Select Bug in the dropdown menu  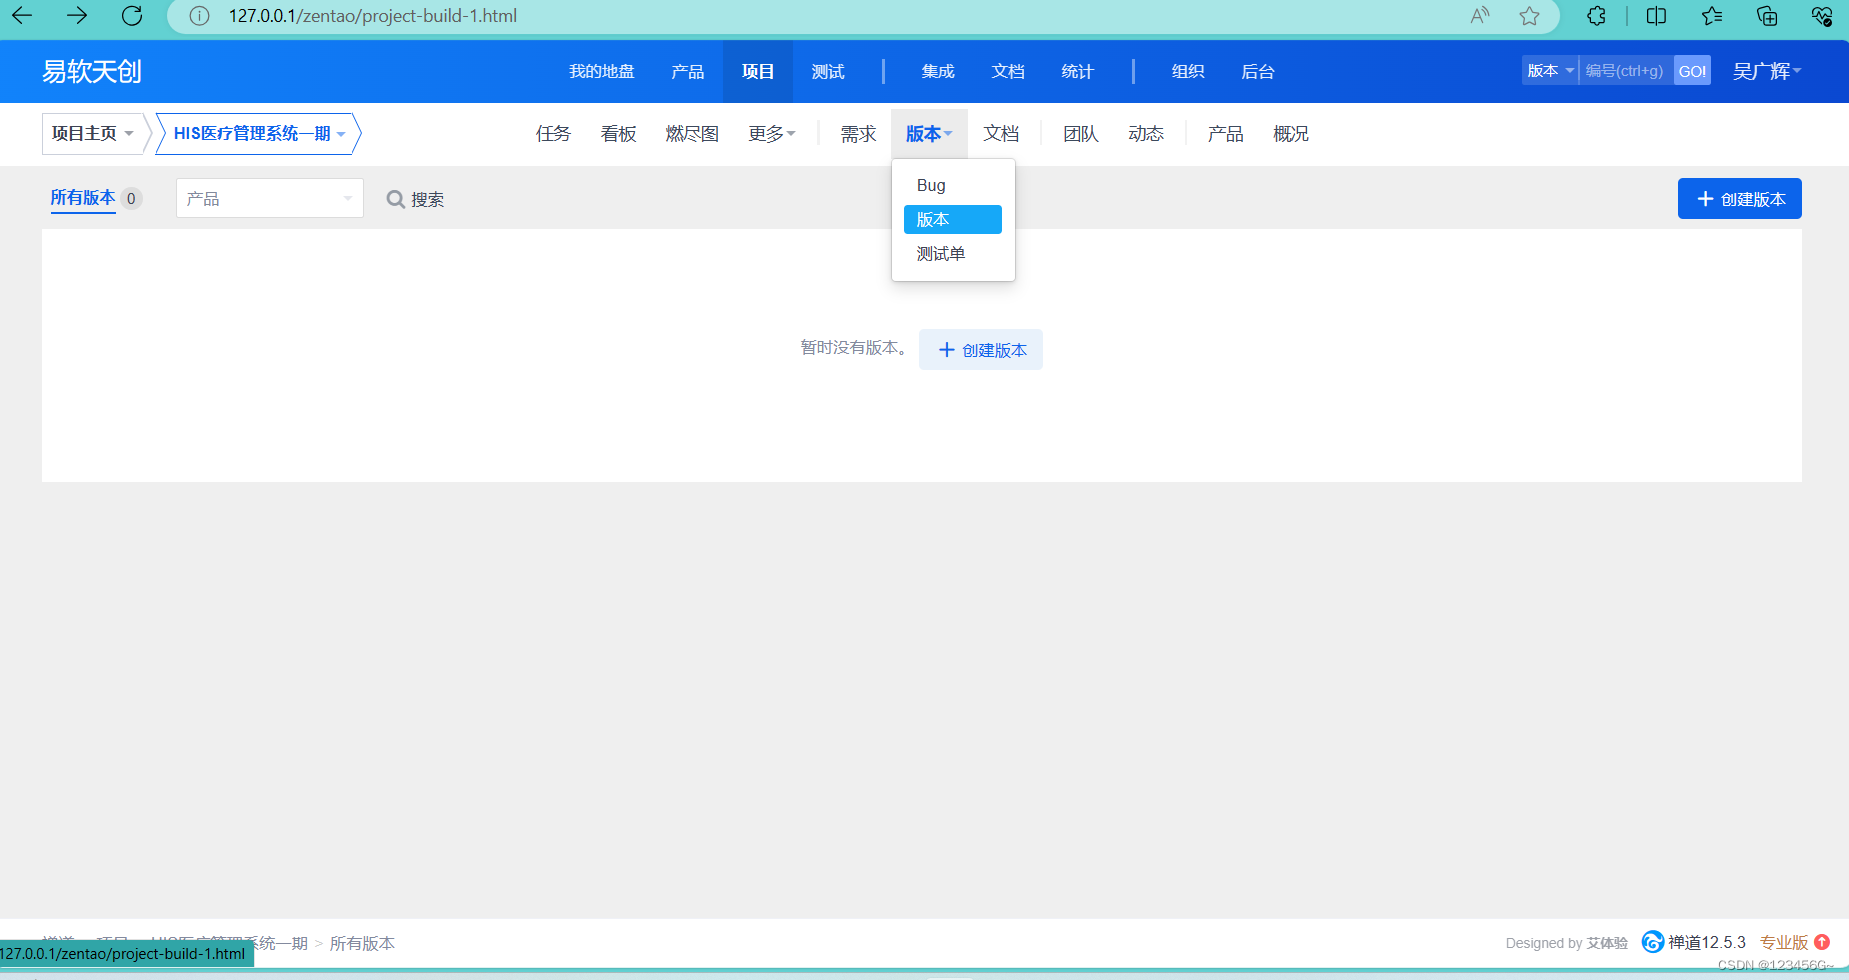point(953,185)
